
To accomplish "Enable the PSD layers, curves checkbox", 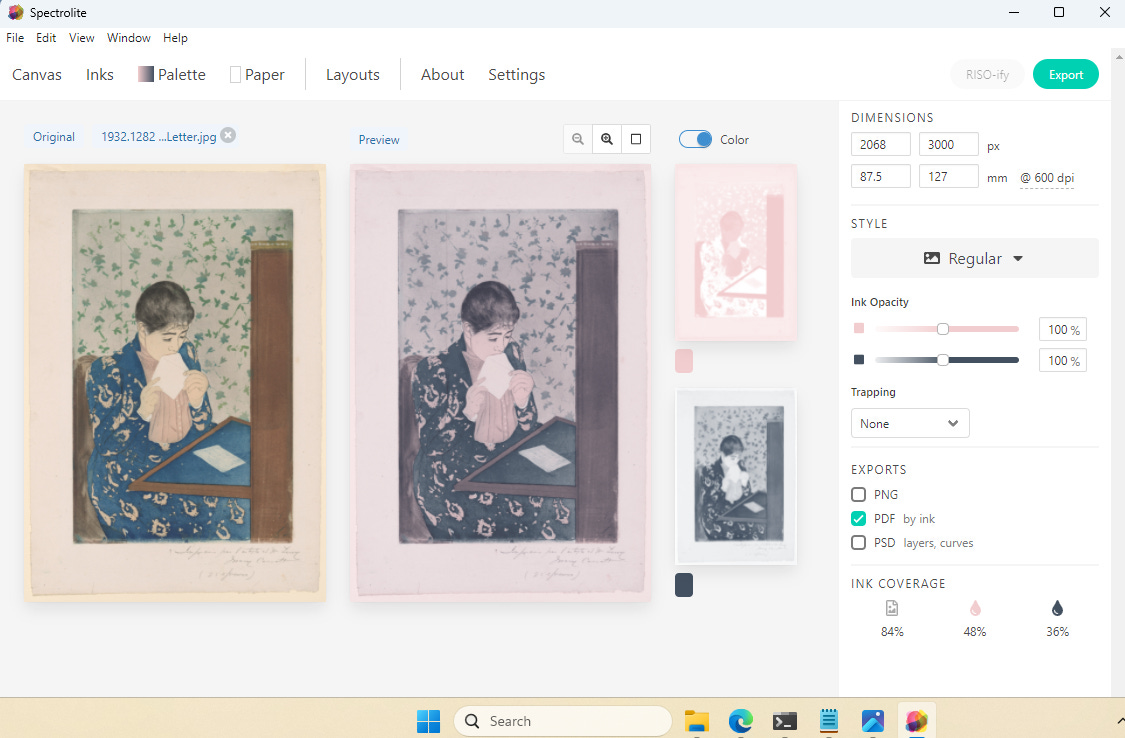I will coord(858,543).
